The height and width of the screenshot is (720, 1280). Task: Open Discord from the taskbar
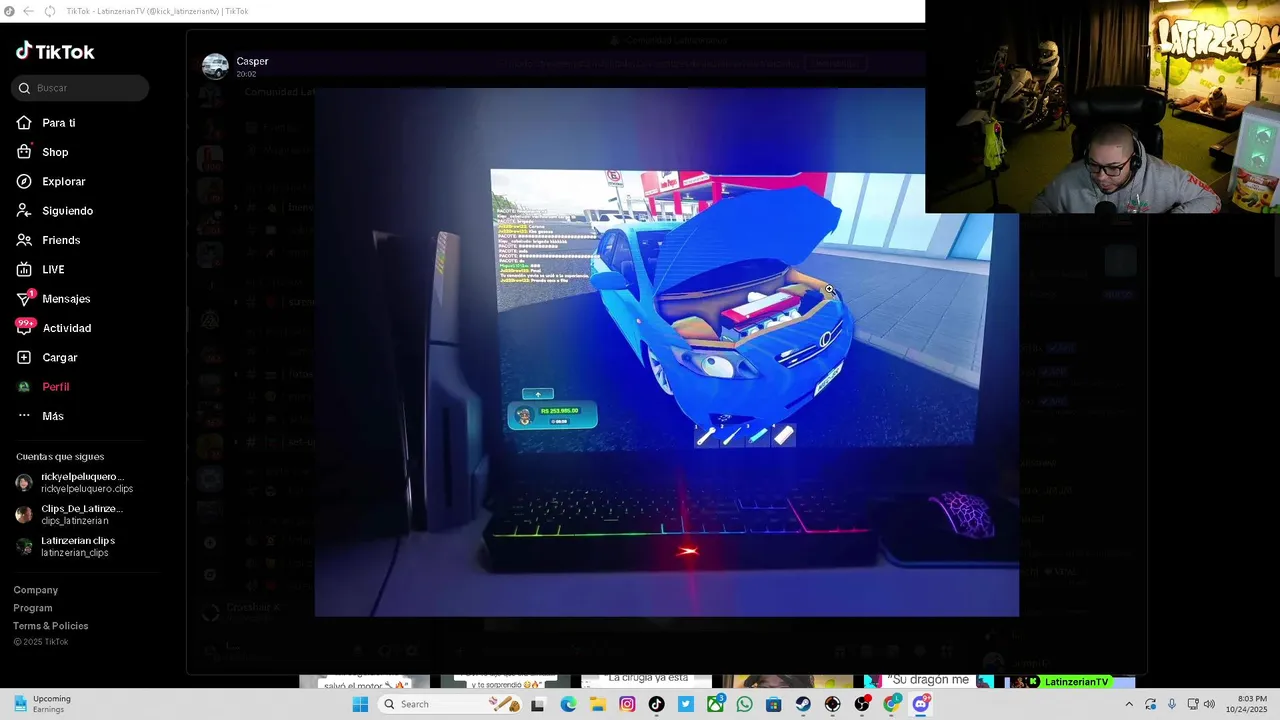pyautogui.click(x=921, y=704)
